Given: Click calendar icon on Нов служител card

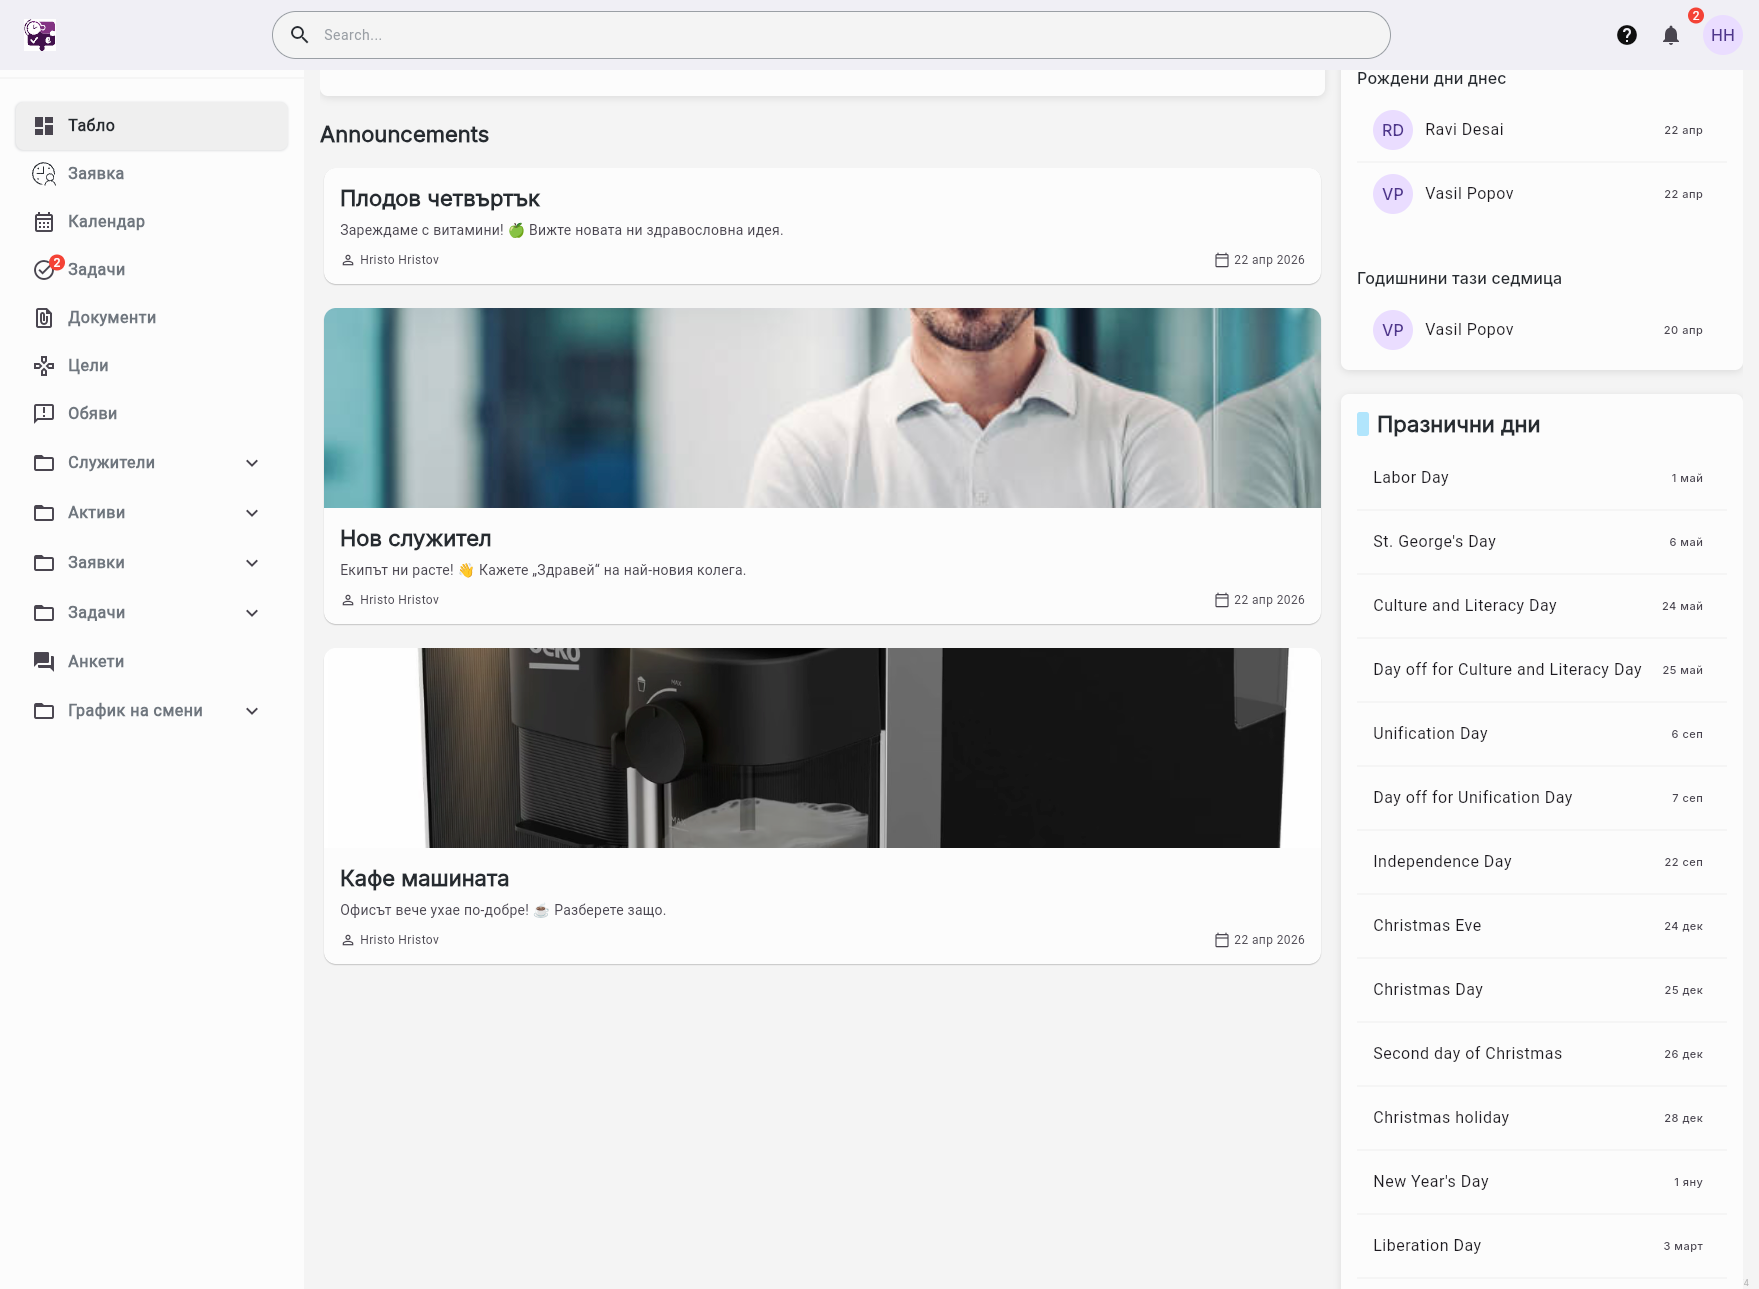Looking at the screenshot, I should tap(1221, 600).
